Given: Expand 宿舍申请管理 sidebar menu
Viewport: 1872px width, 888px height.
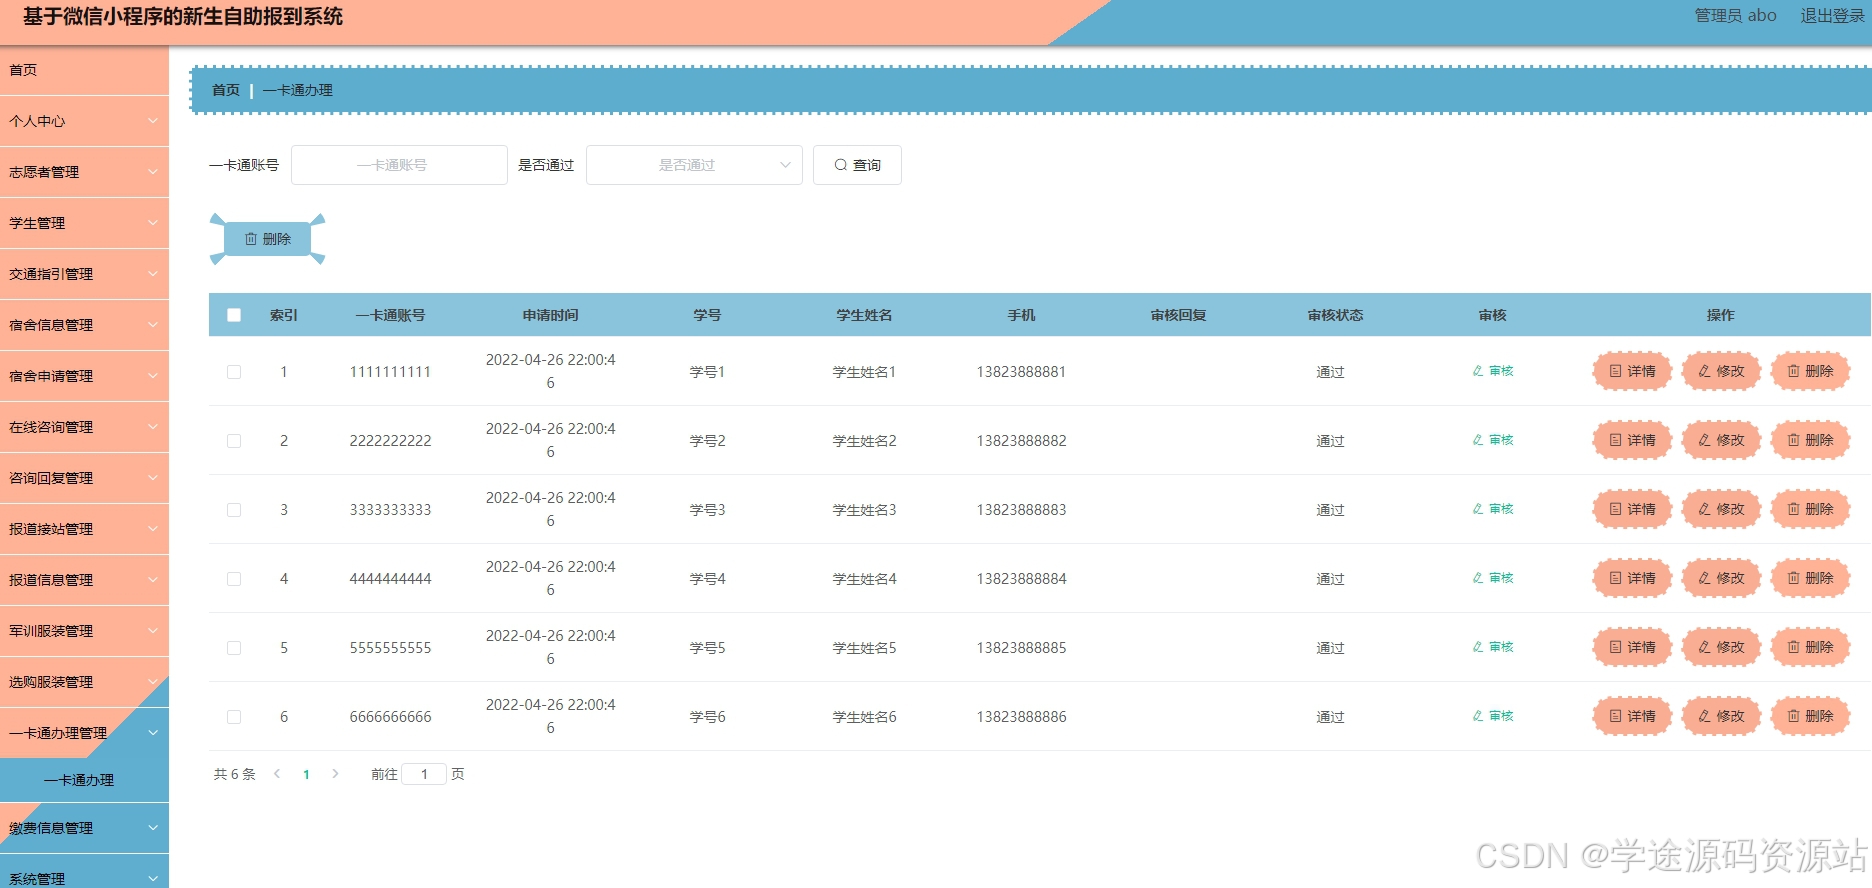Looking at the screenshot, I should pos(84,376).
